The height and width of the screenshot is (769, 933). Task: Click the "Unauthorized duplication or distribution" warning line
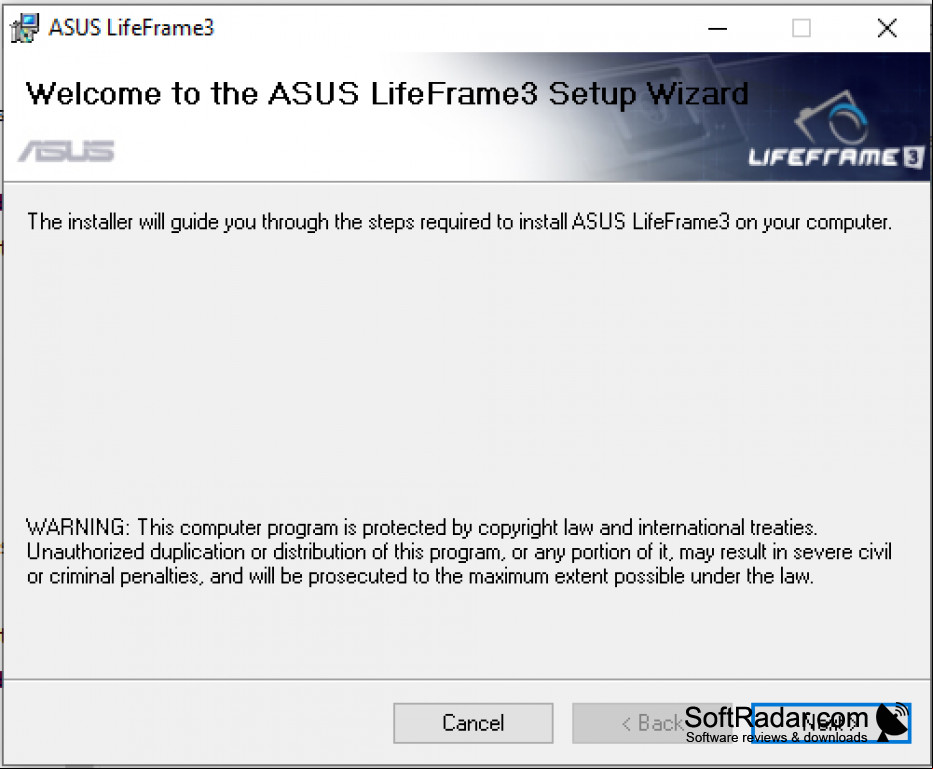tap(459, 552)
